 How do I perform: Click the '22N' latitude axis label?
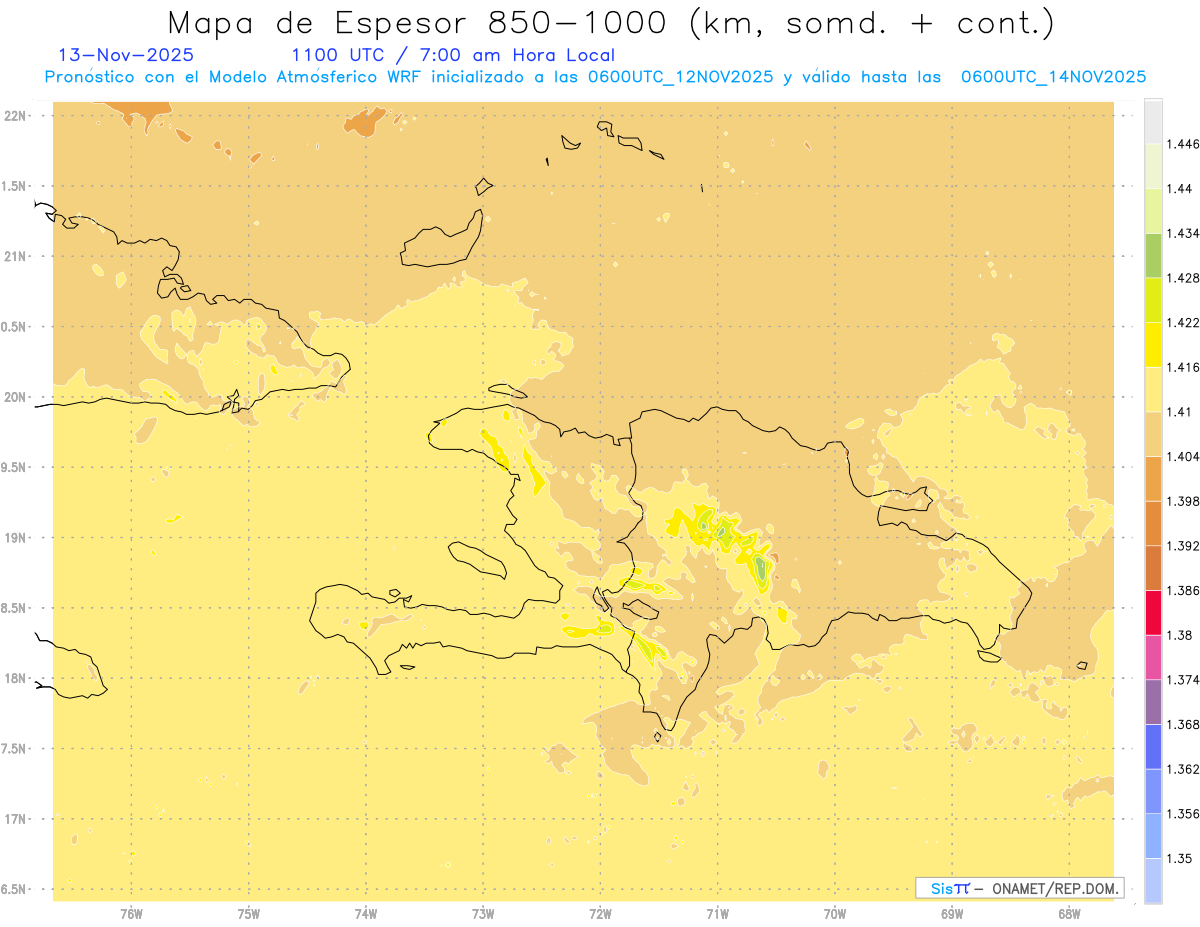[x=15, y=116]
